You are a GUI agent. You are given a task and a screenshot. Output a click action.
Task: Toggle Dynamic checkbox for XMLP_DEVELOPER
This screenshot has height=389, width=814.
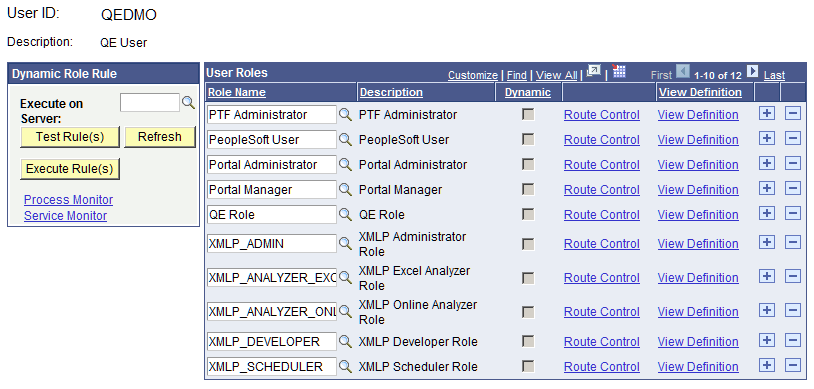[528, 341]
